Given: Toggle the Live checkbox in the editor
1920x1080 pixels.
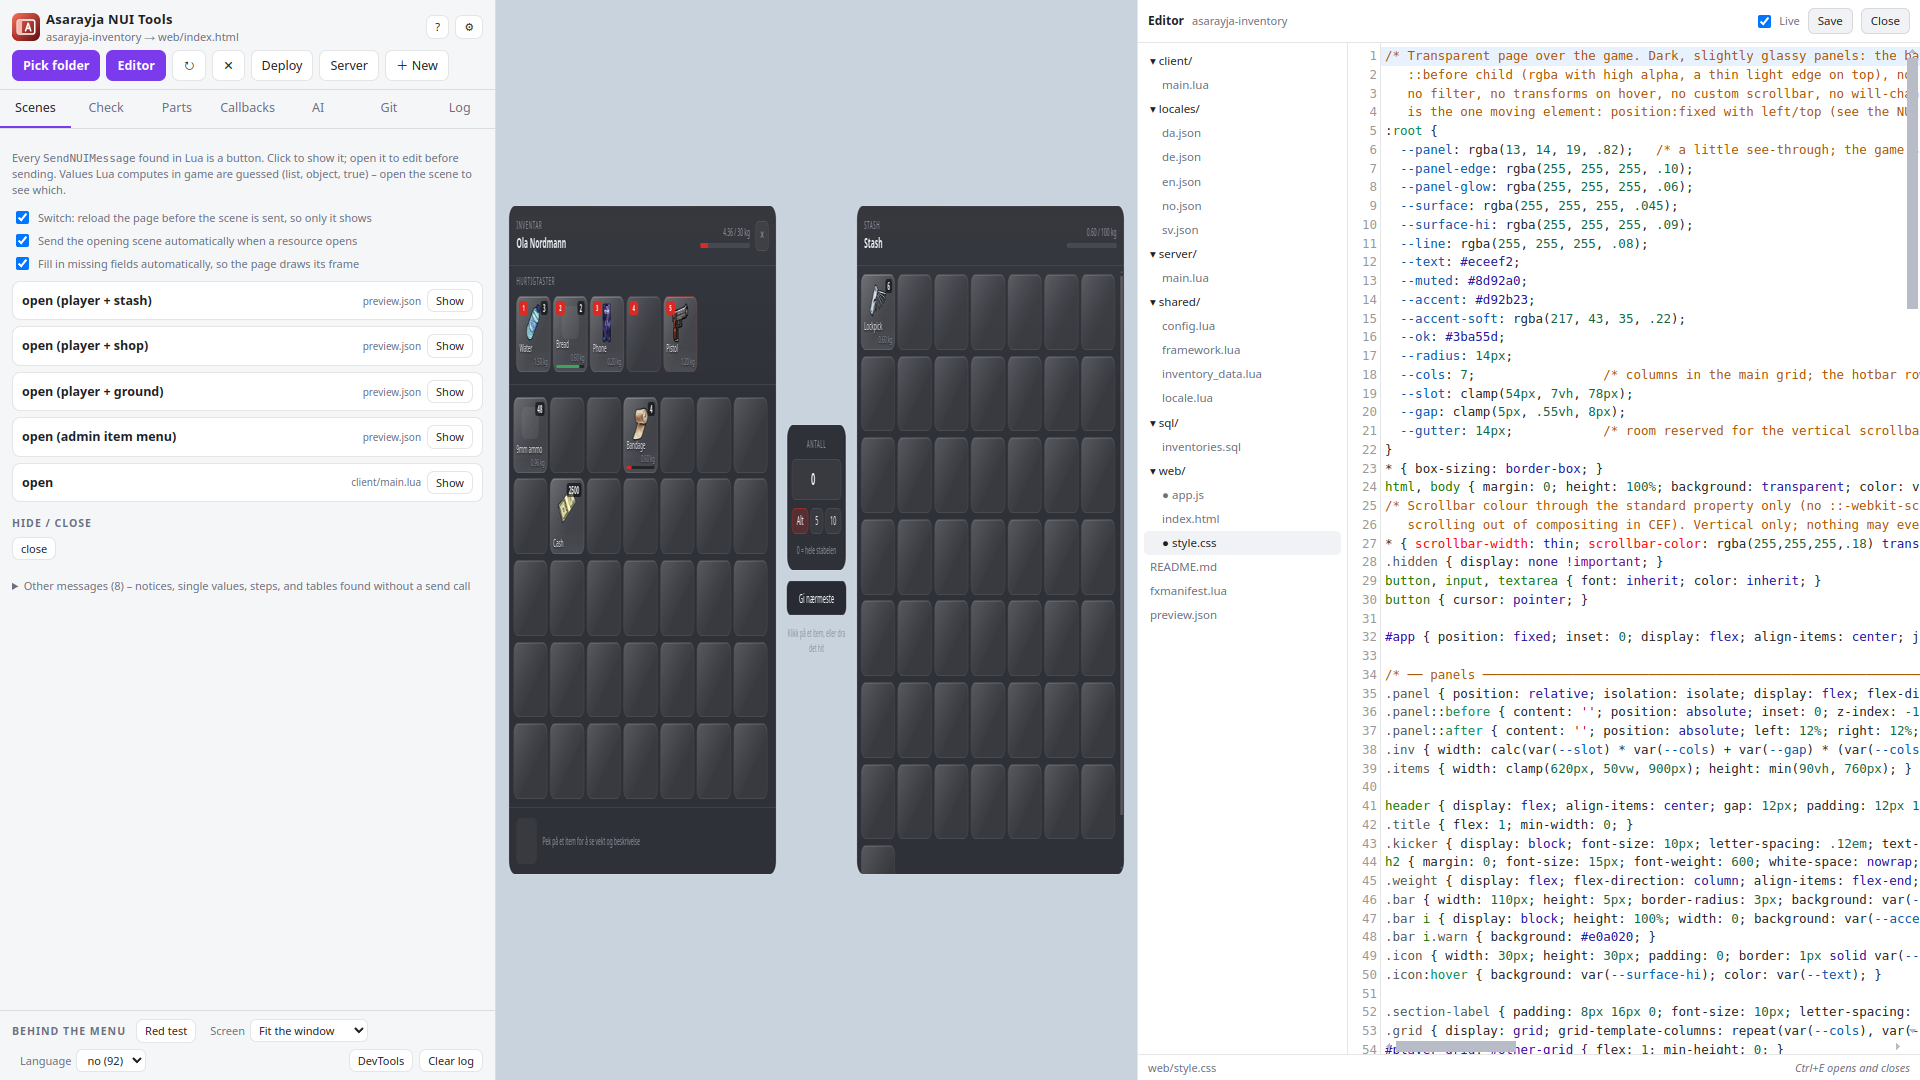Looking at the screenshot, I should point(1764,21).
